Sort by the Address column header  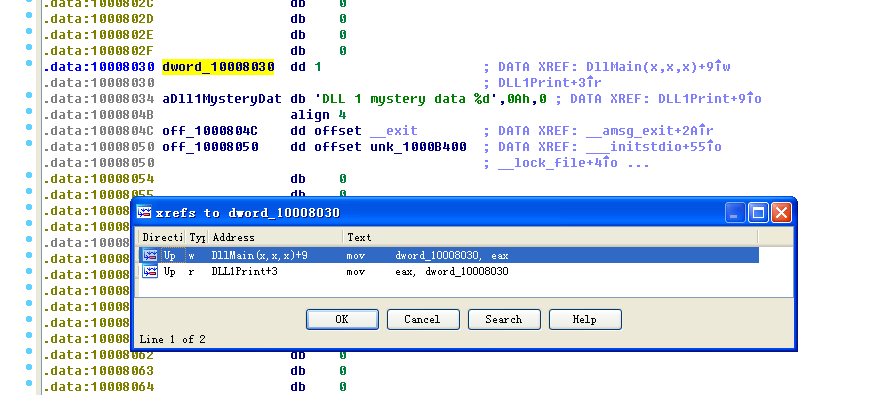pos(275,237)
